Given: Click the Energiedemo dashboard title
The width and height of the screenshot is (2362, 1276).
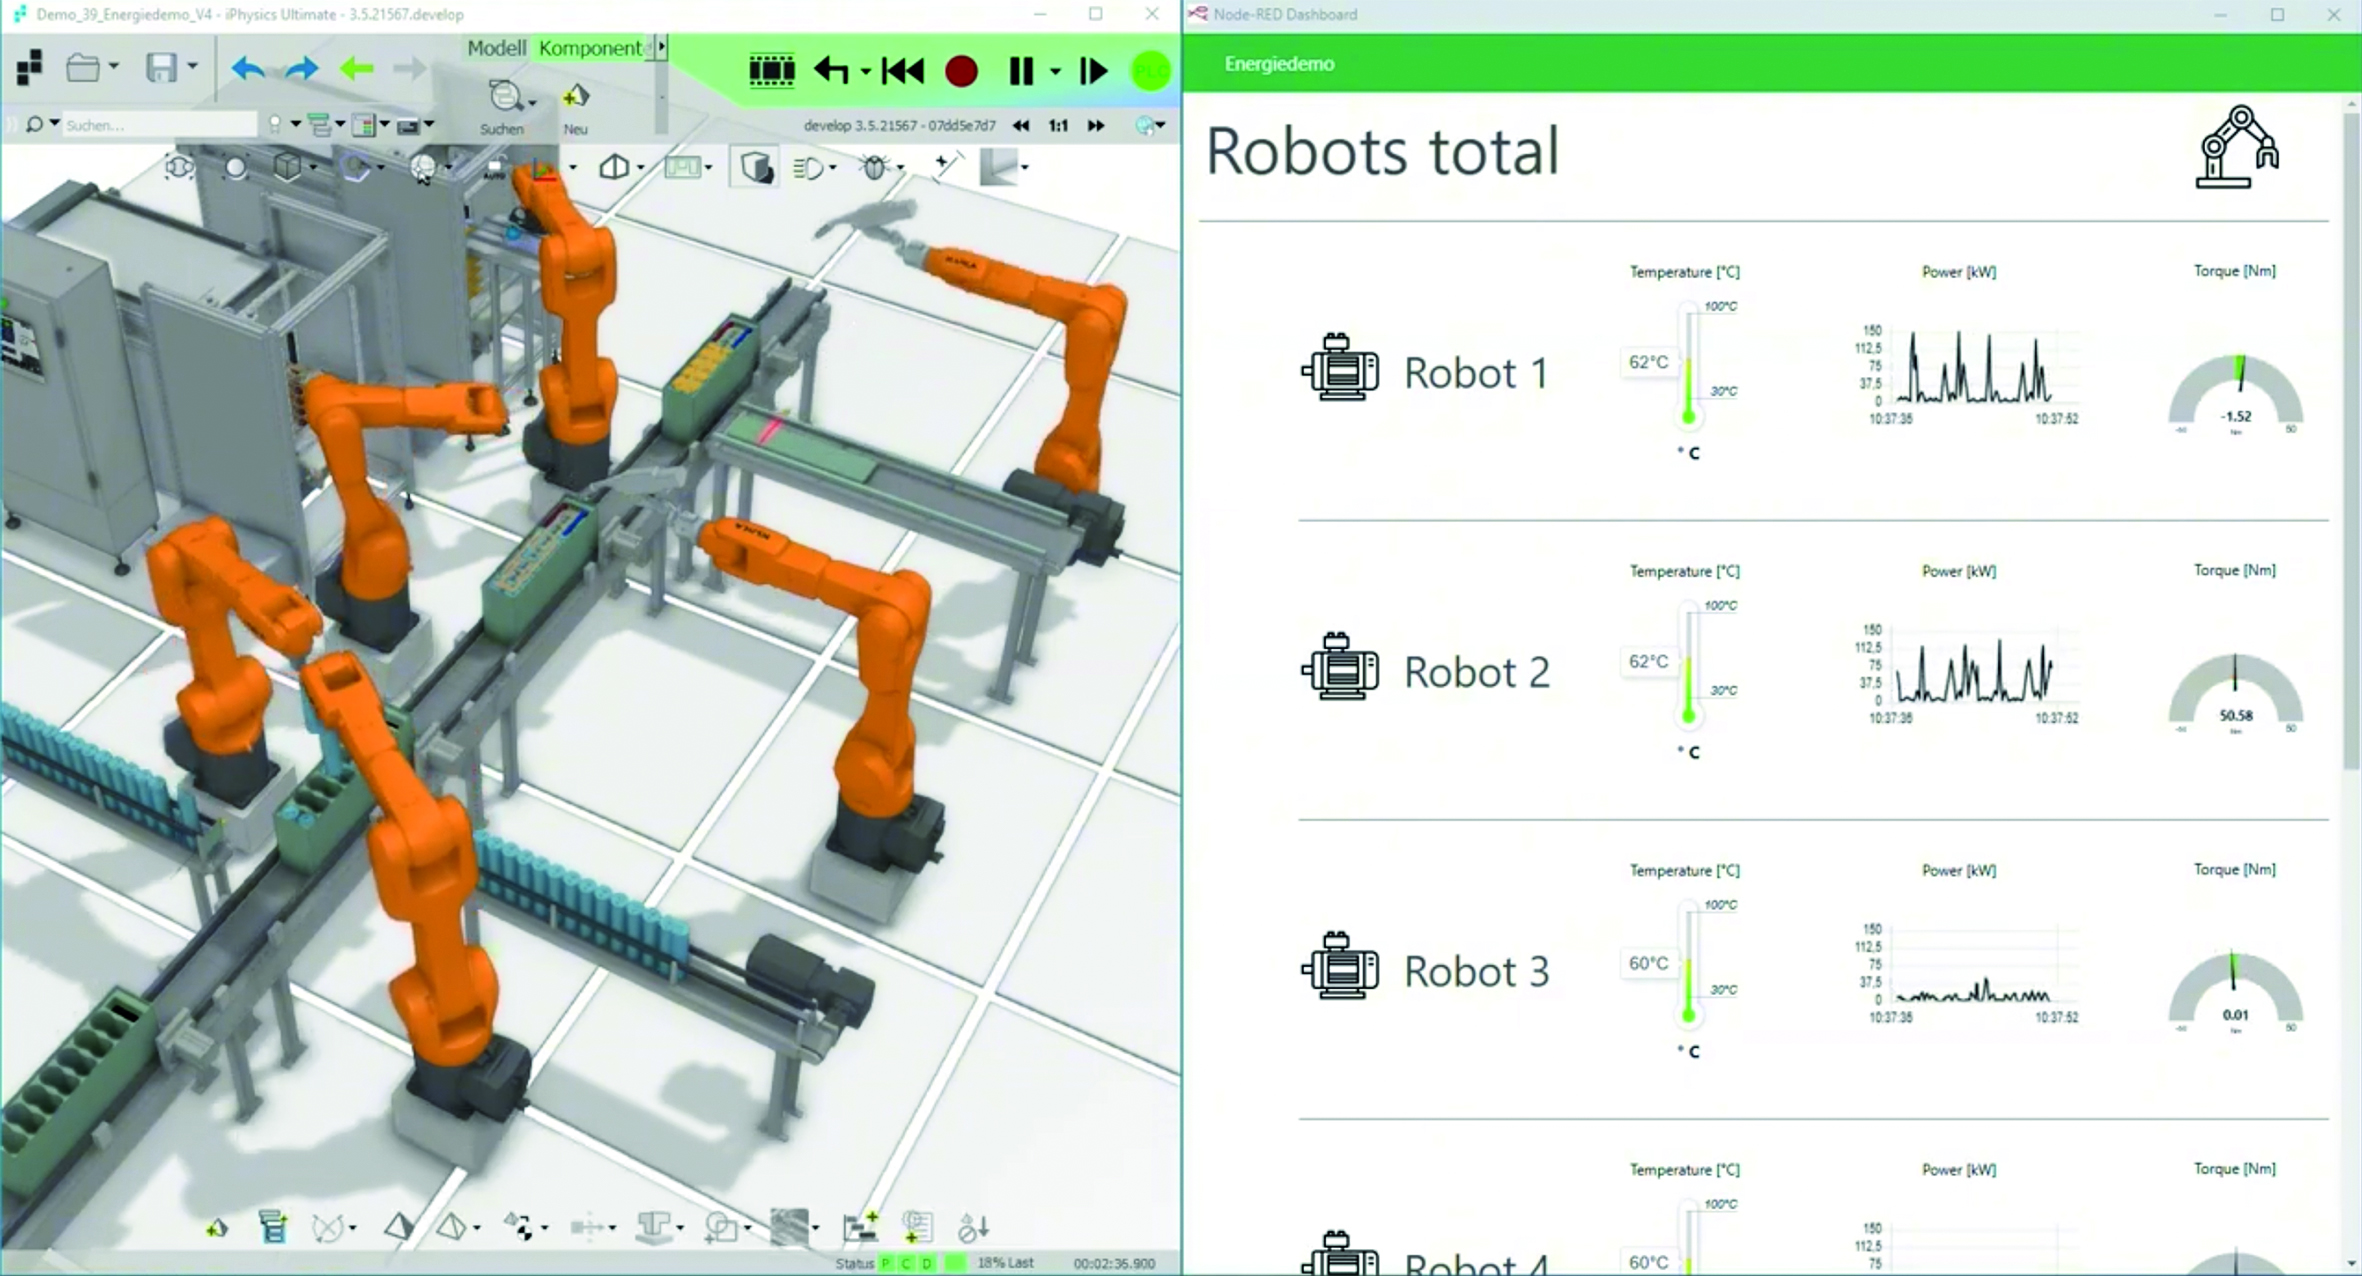Looking at the screenshot, I should [1279, 64].
